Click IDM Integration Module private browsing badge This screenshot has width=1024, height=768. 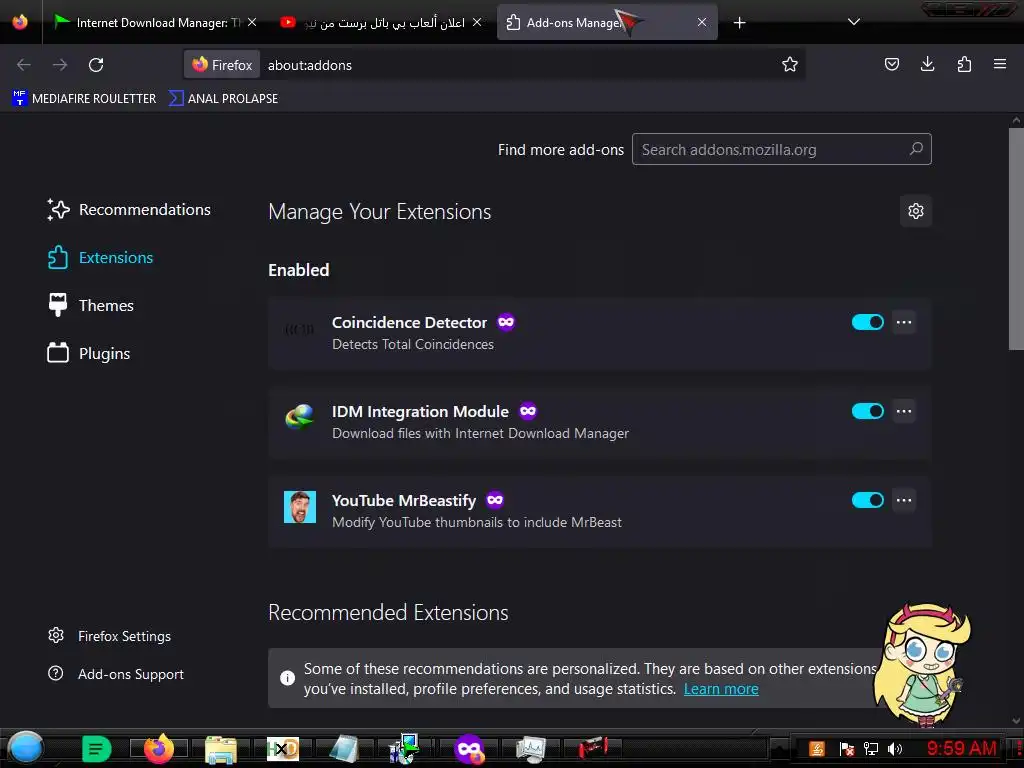click(x=528, y=411)
